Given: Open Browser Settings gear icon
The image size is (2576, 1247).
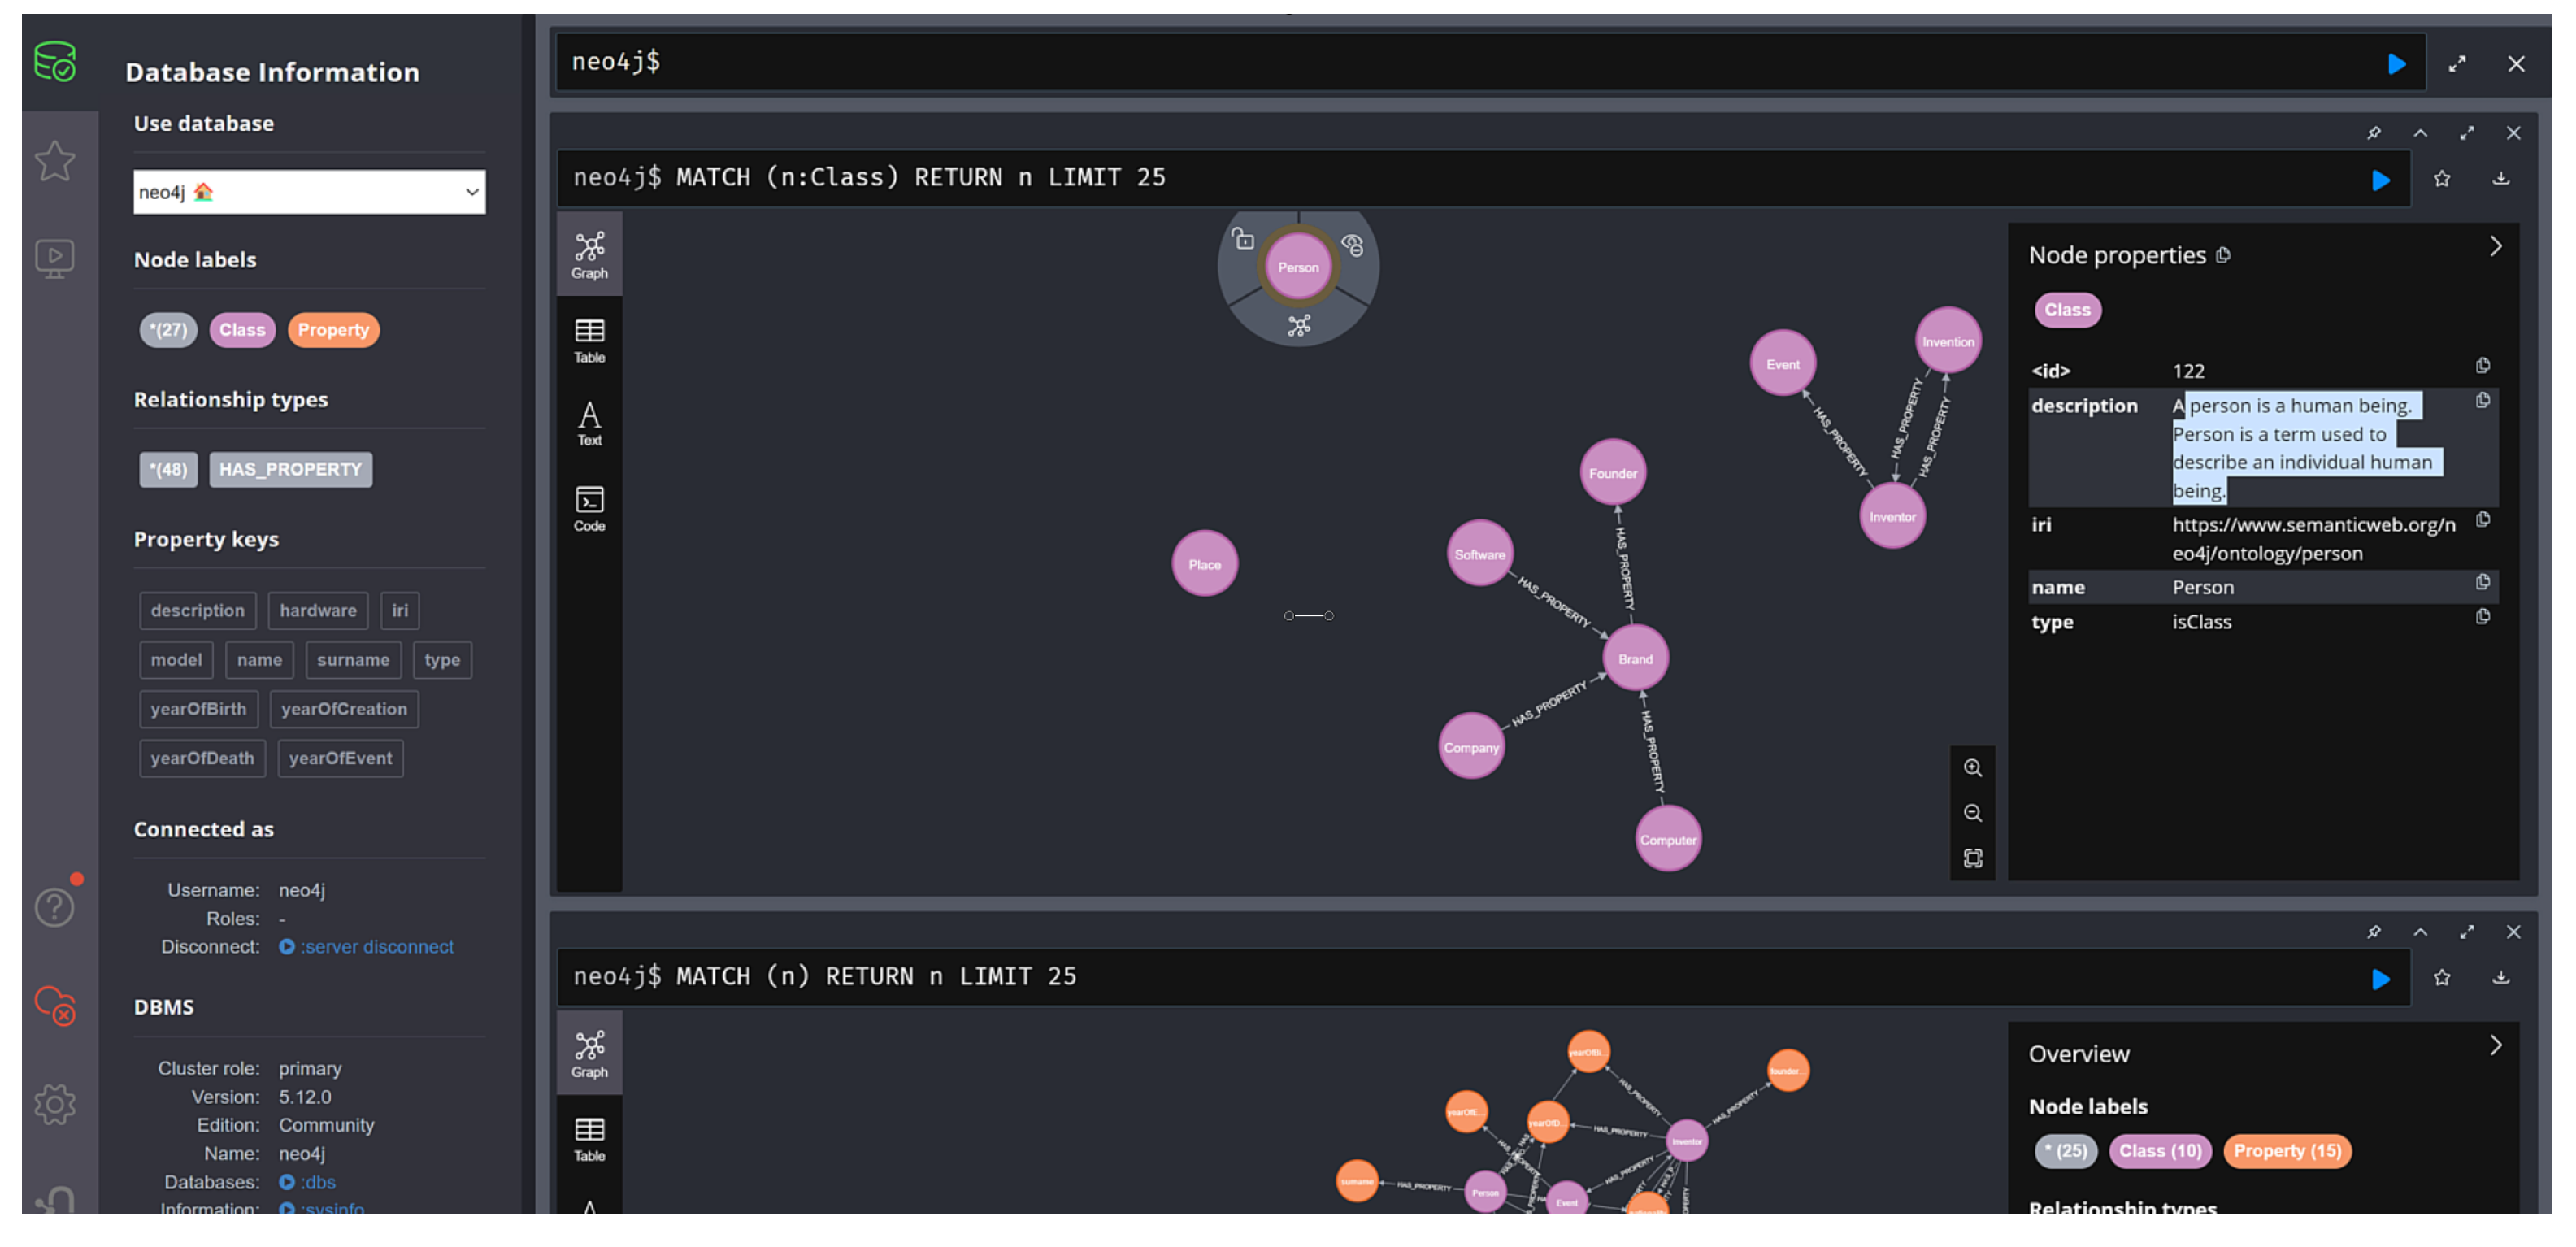Looking at the screenshot, I should pyautogui.click(x=55, y=1105).
